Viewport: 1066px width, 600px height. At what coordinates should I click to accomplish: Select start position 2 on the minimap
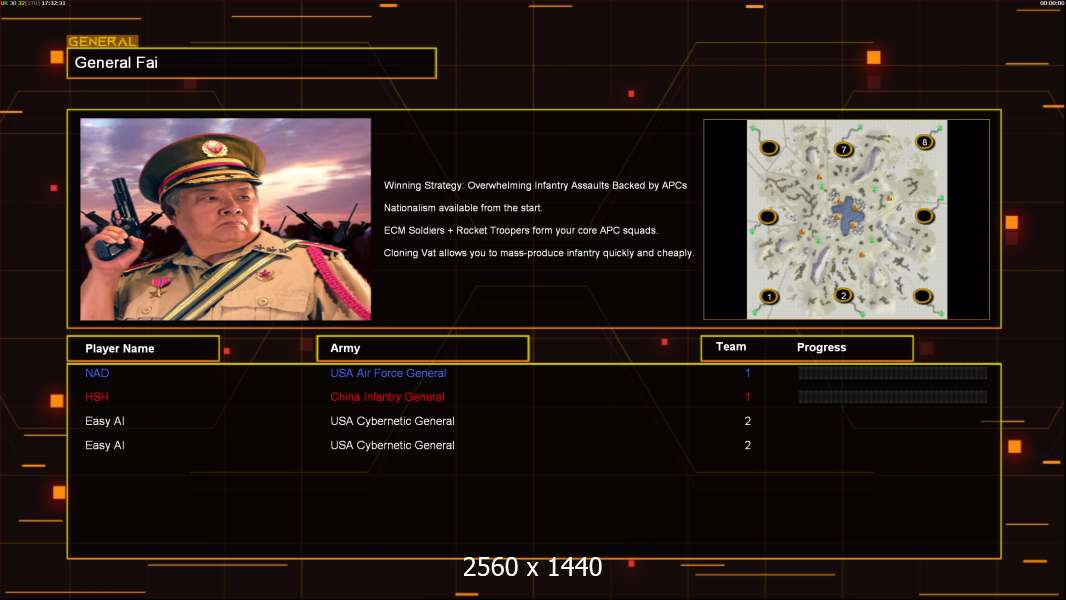[844, 296]
